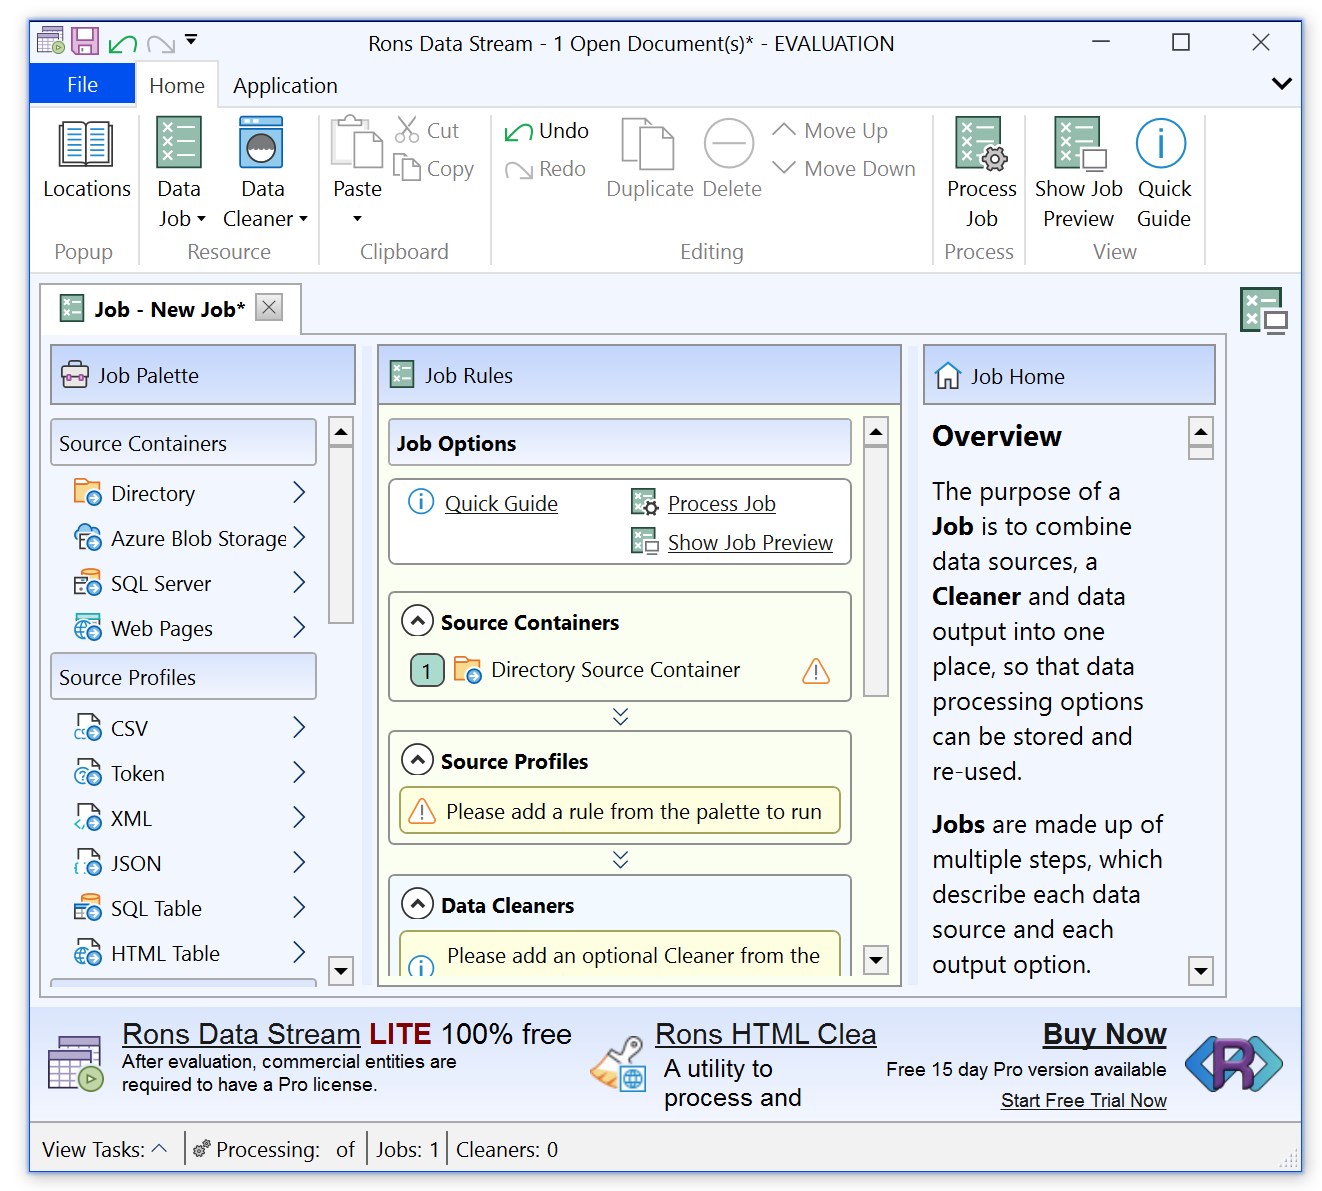Click Redo in the Editing group

click(x=545, y=169)
